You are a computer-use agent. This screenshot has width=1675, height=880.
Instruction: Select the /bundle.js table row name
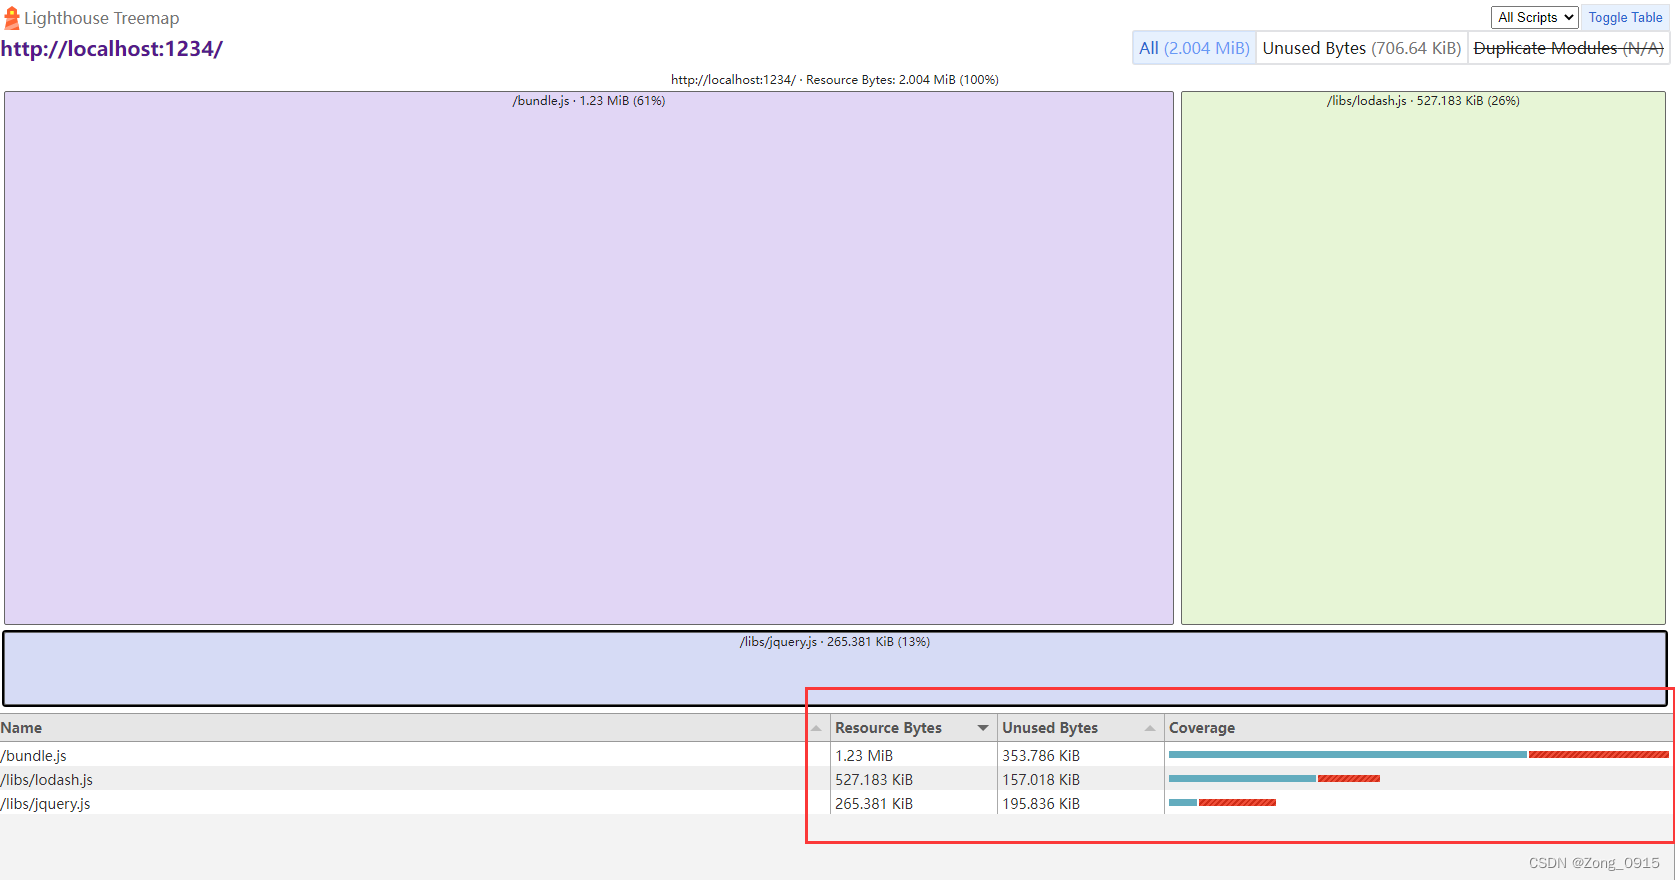(x=34, y=756)
